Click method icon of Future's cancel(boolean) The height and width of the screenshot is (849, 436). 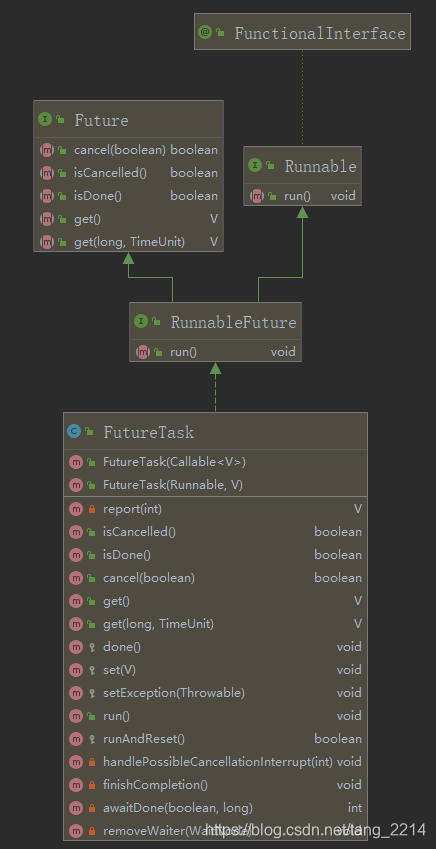click(x=47, y=150)
